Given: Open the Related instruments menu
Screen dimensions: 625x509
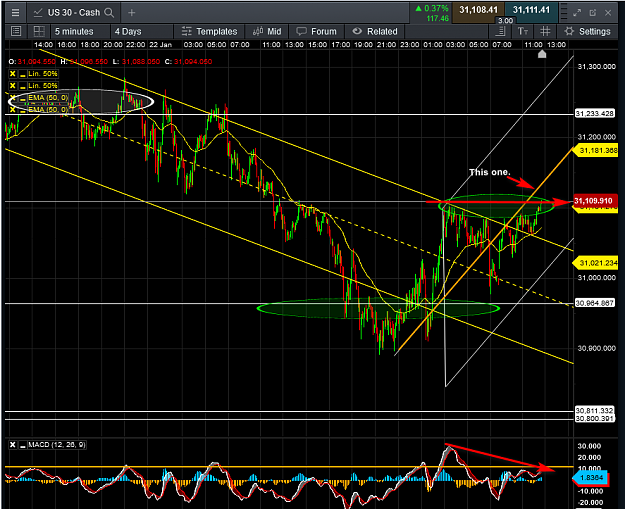Looking at the screenshot, I should [x=375, y=31].
